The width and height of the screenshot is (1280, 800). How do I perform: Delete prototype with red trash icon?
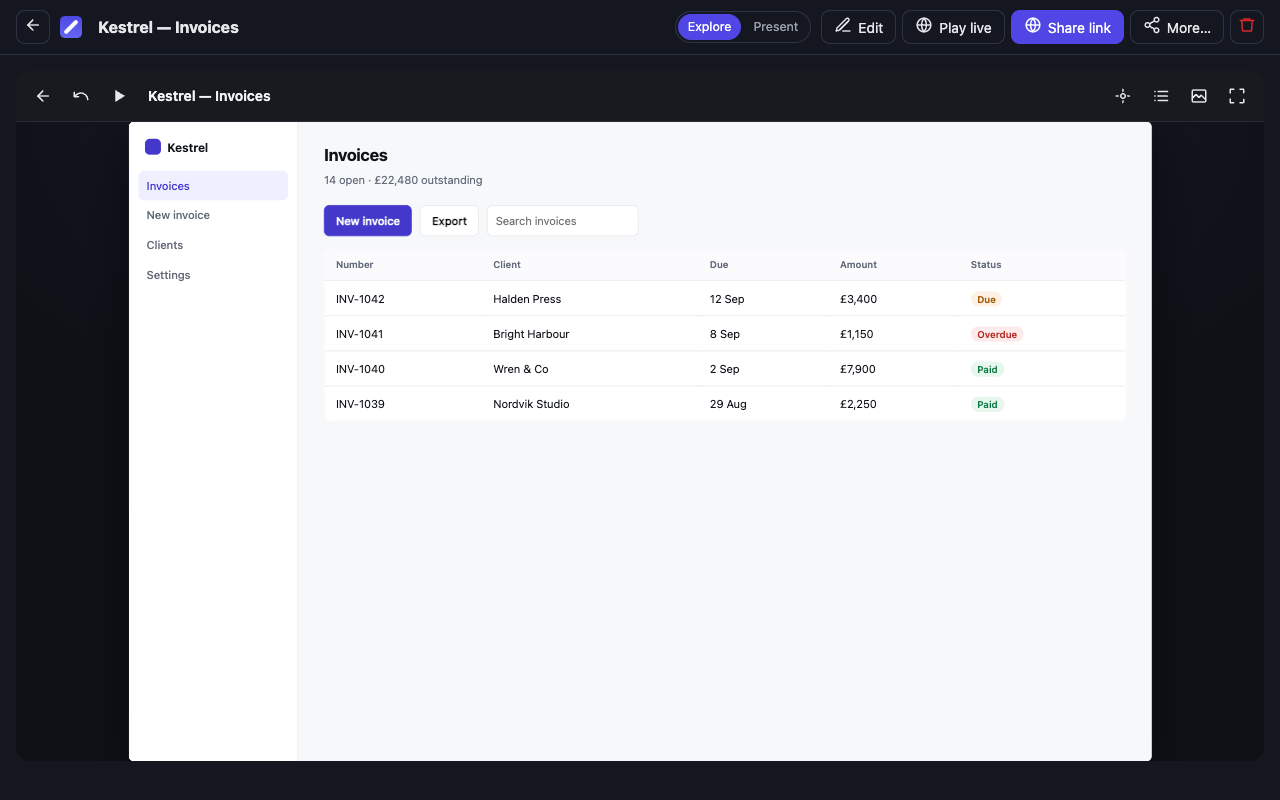pos(1246,27)
